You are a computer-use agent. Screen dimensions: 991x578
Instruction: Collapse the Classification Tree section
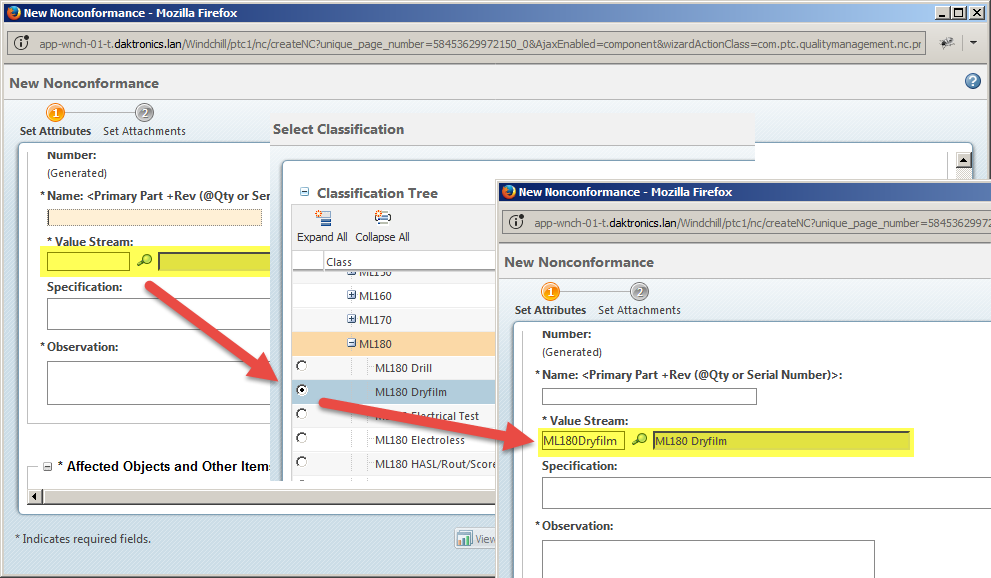pos(305,192)
